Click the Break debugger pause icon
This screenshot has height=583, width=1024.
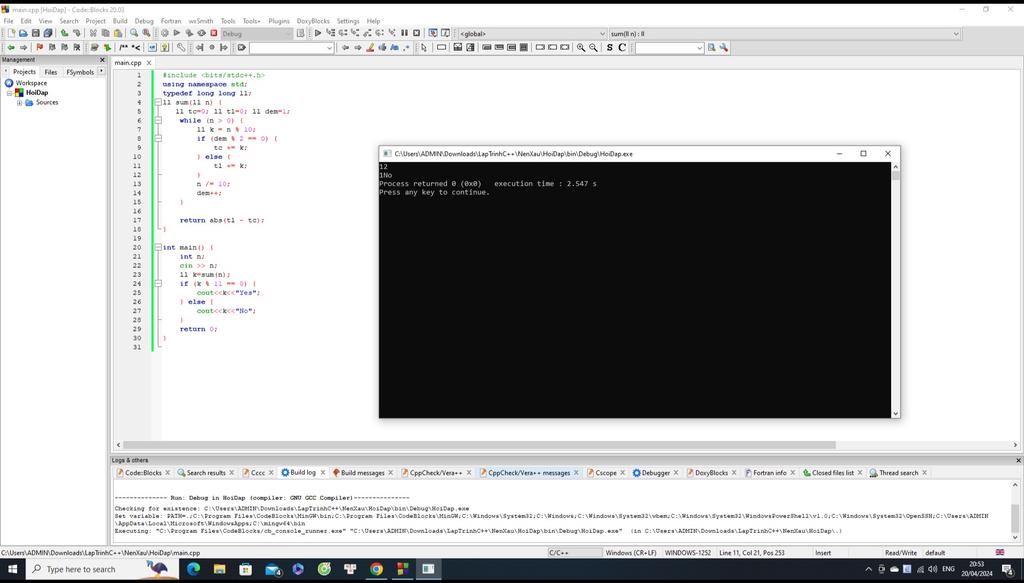pos(404,33)
